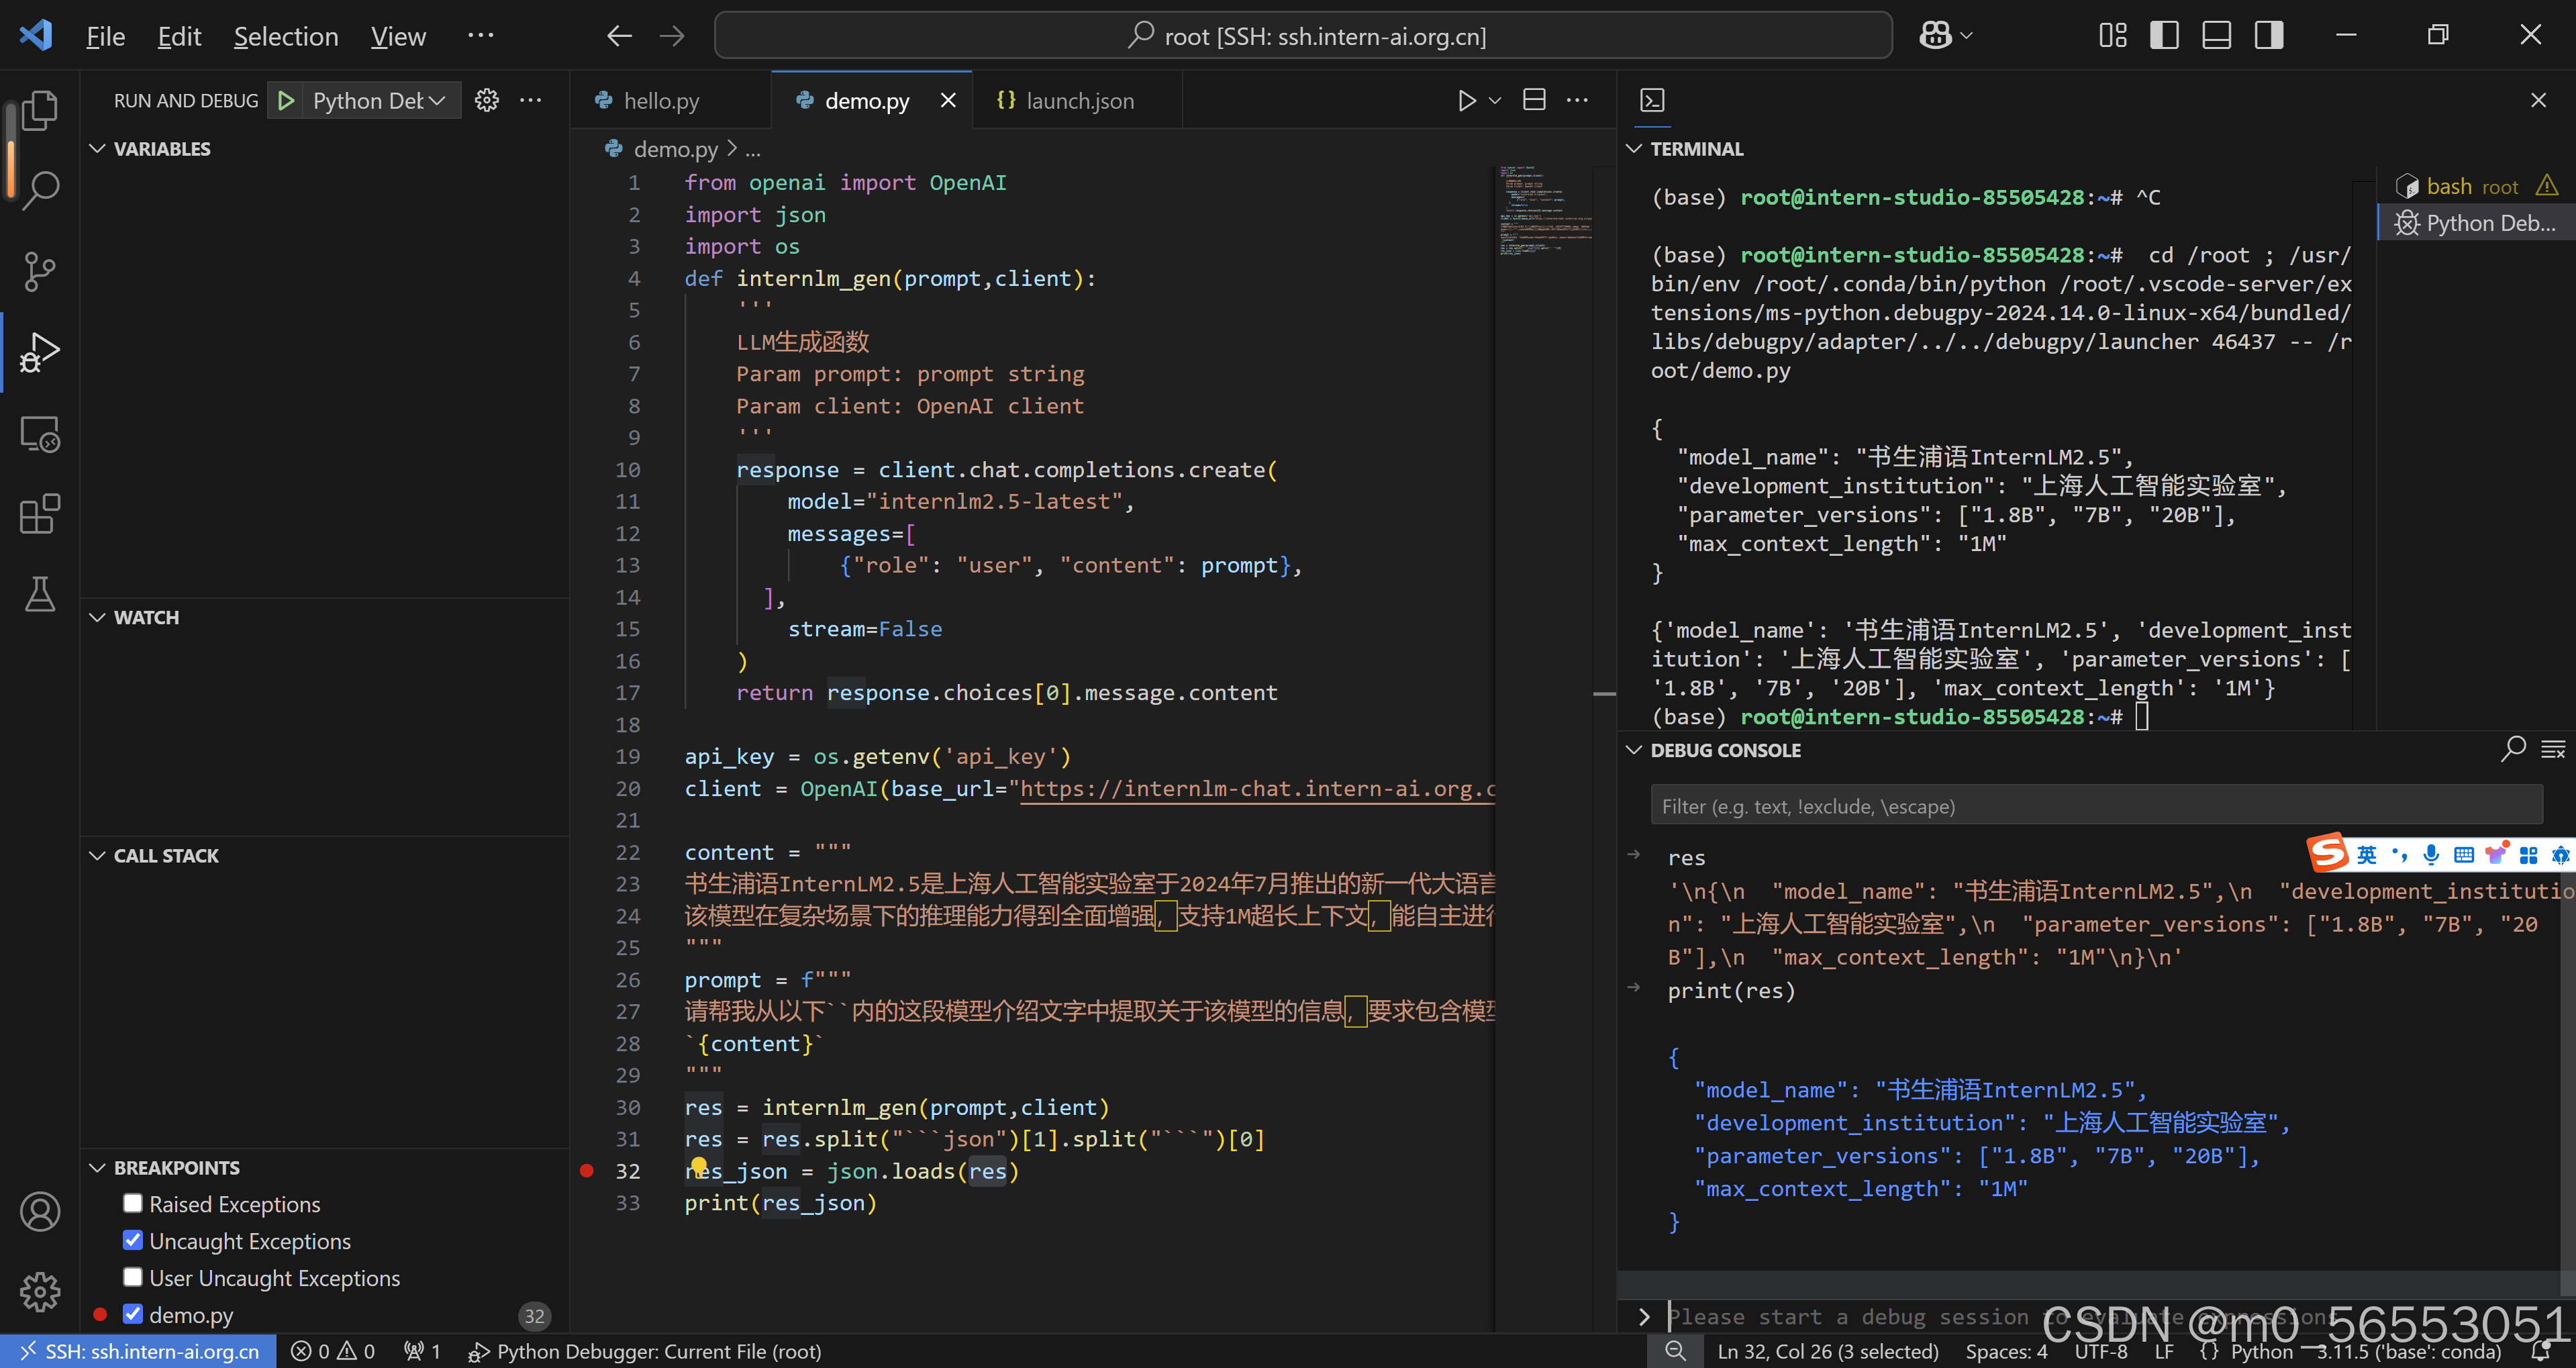Image resolution: width=2576 pixels, height=1368 pixels.
Task: Open the Selection menu
Action: [x=285, y=37]
